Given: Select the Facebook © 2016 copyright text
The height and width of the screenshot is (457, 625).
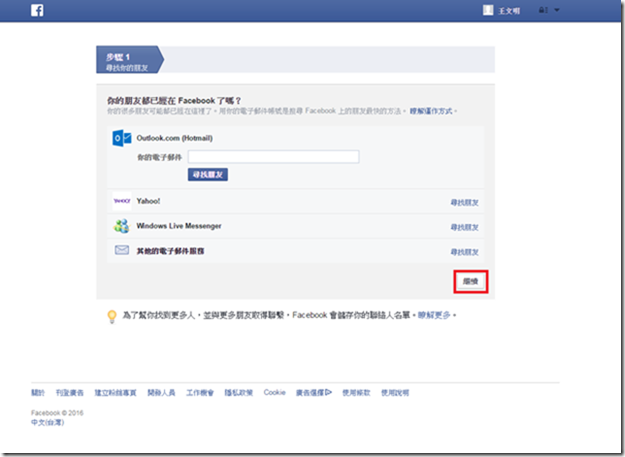Looking at the screenshot, I should point(57,413).
